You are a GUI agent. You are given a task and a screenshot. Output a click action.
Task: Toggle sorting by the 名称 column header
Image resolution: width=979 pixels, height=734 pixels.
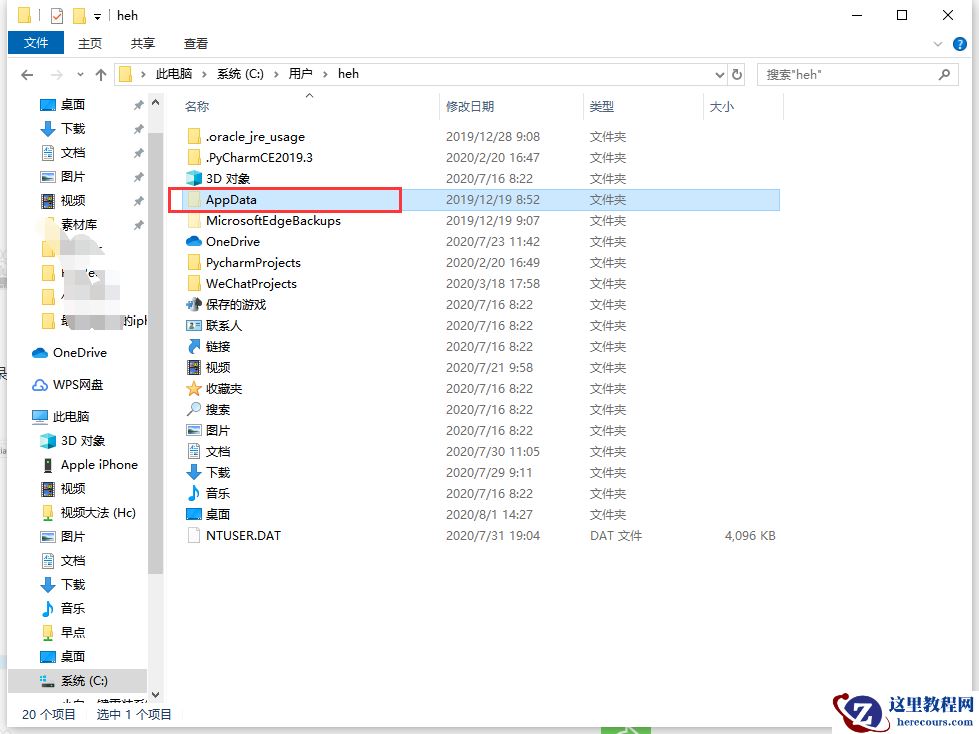(x=196, y=106)
